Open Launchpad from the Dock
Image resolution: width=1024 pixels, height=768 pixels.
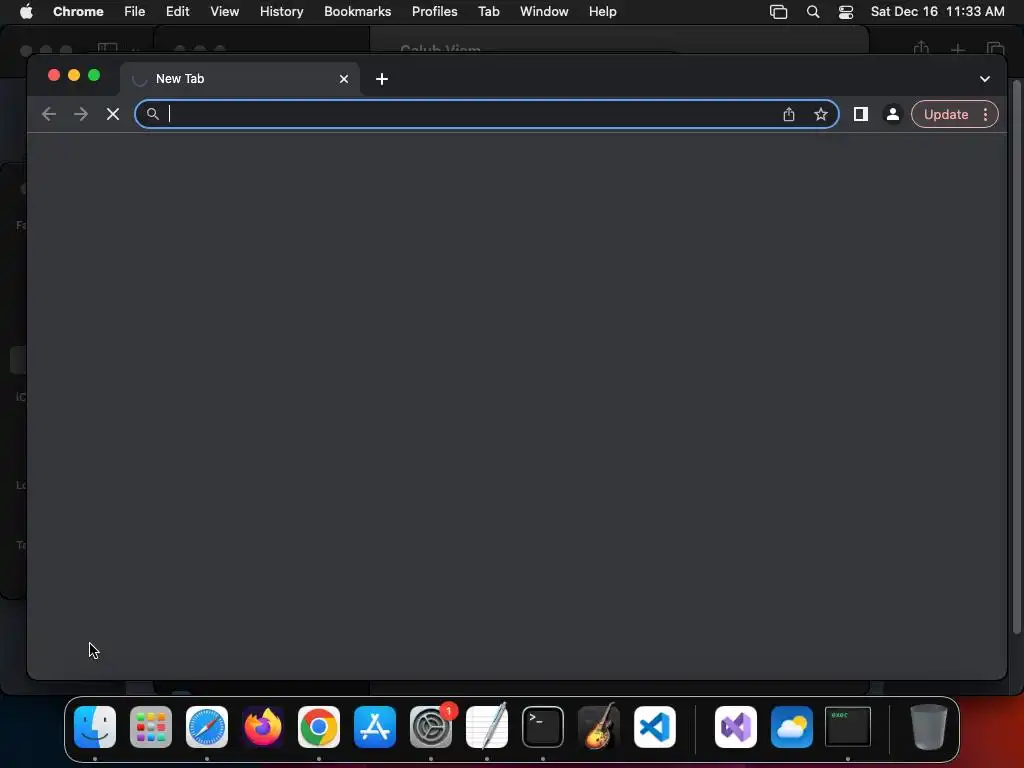coord(151,727)
